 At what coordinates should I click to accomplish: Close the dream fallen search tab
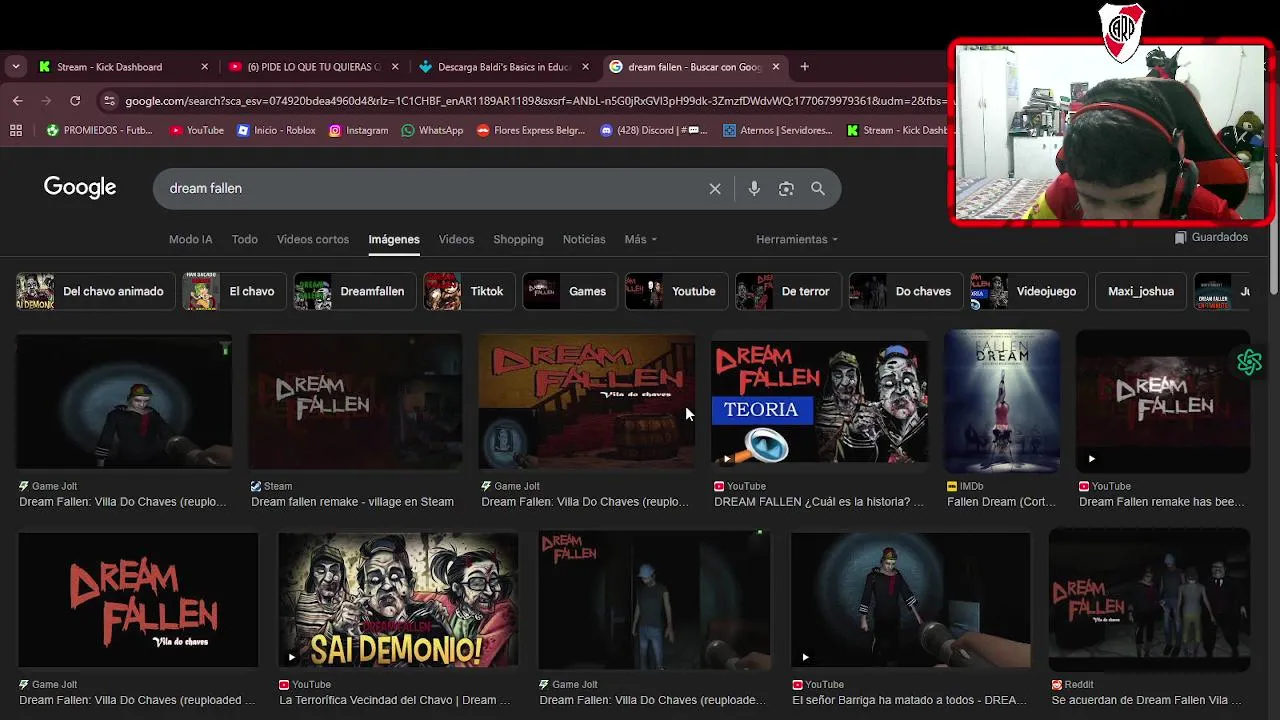coord(775,67)
